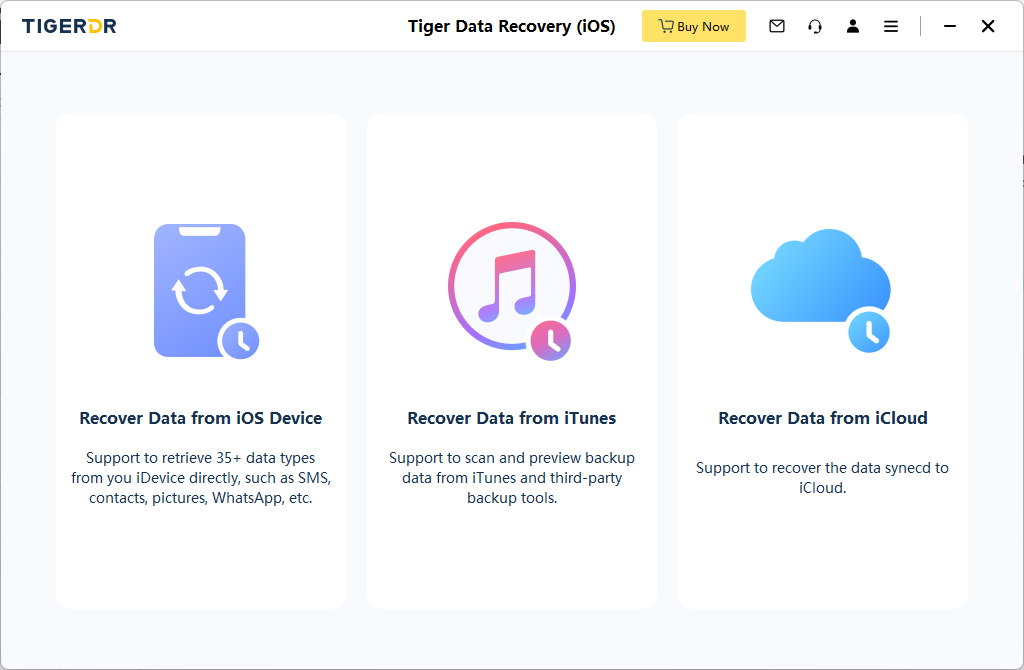The image size is (1024, 670).
Task: Click the "Tiger Data Recovery (iOS)" title text
Action: pyautogui.click(x=512, y=27)
